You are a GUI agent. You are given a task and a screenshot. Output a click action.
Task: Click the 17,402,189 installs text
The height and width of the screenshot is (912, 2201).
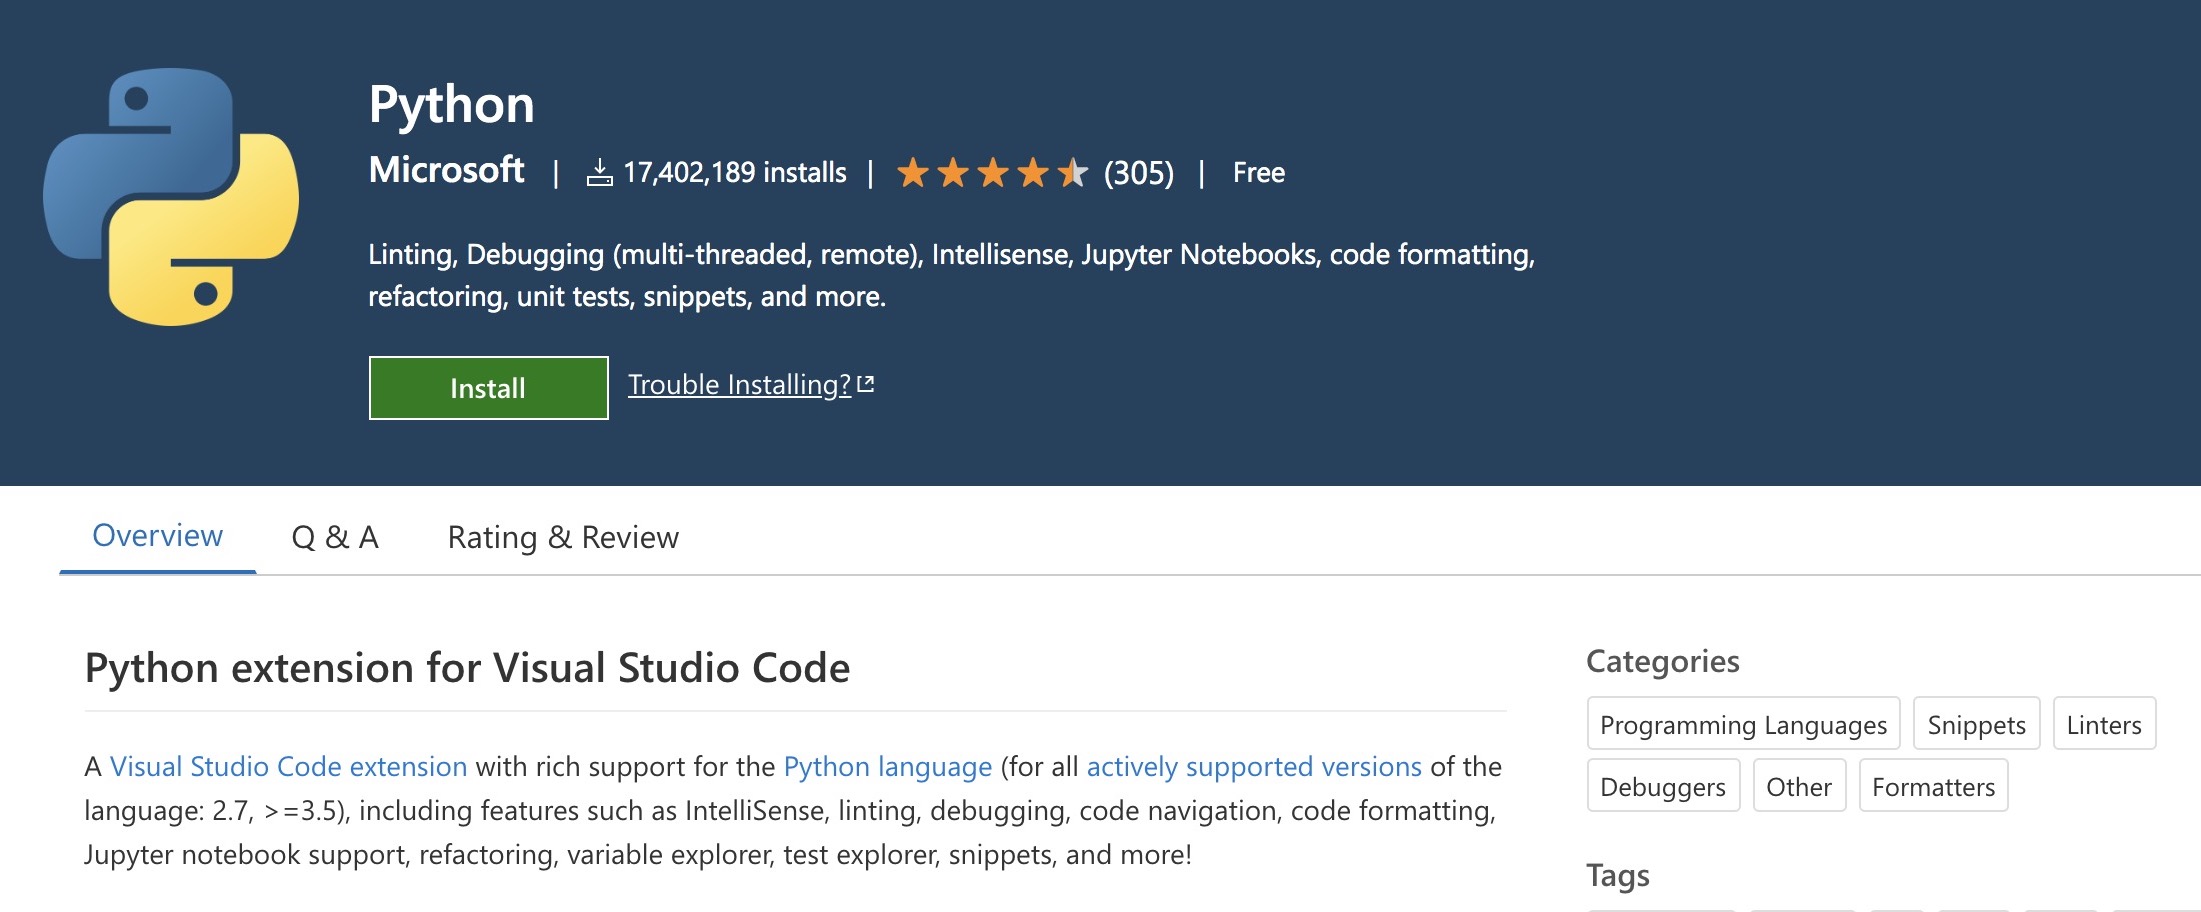coord(735,173)
